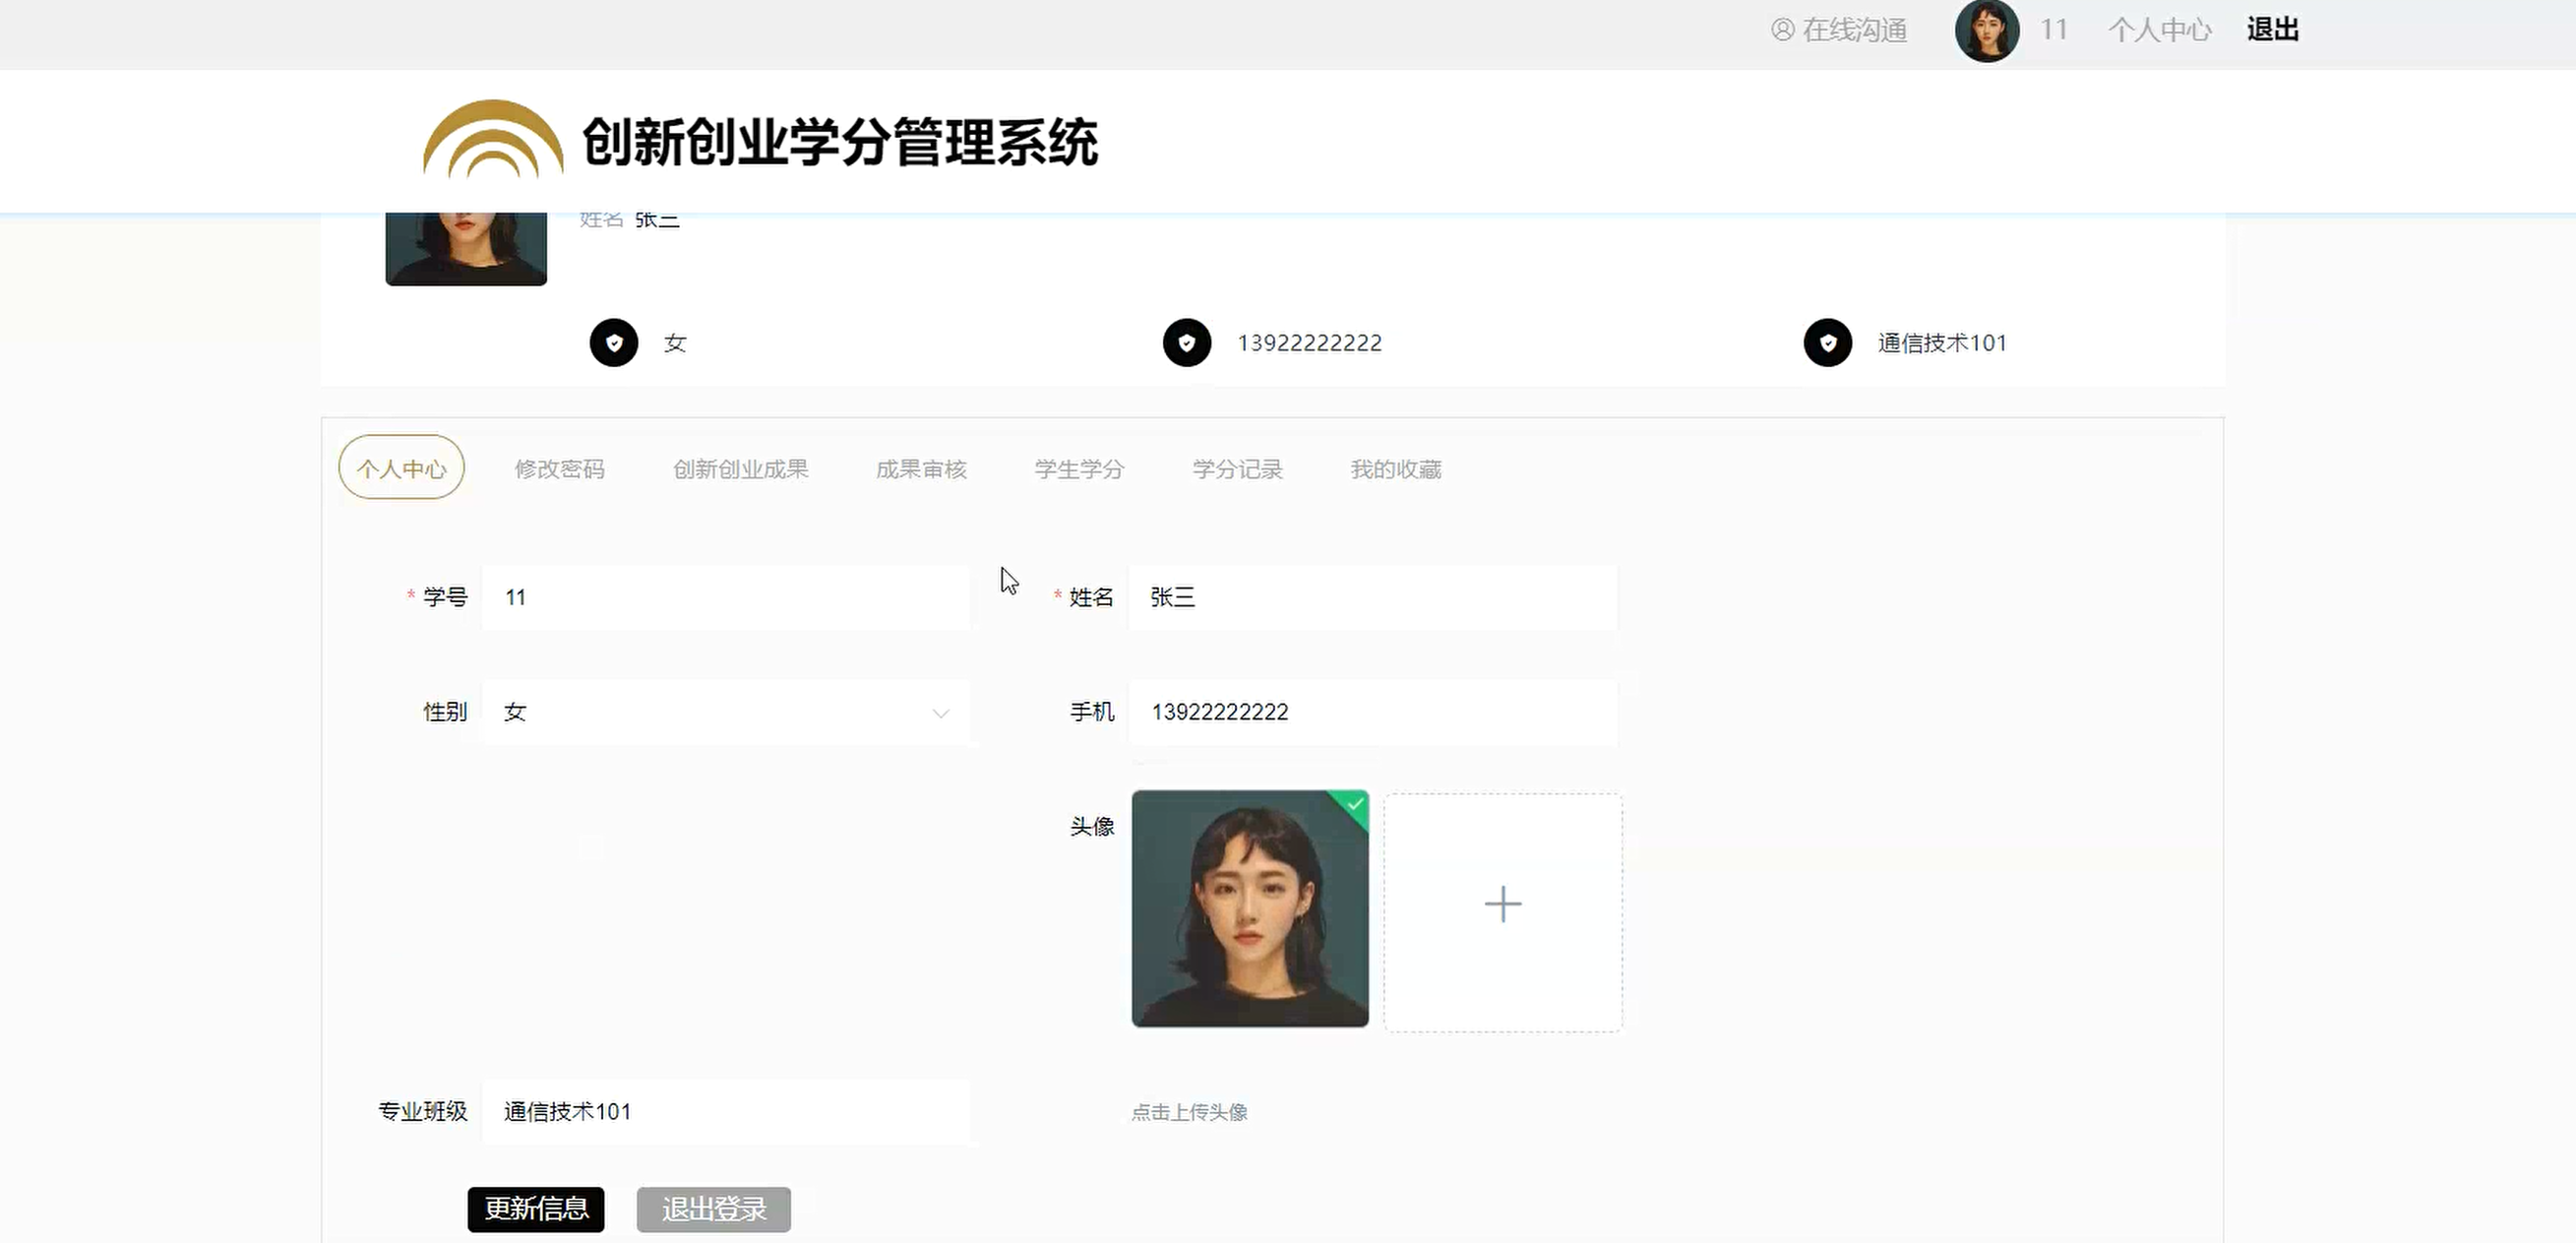Screen dimensions: 2576x1243
Task: Open the 创新创业成果 tab
Action: (740, 469)
